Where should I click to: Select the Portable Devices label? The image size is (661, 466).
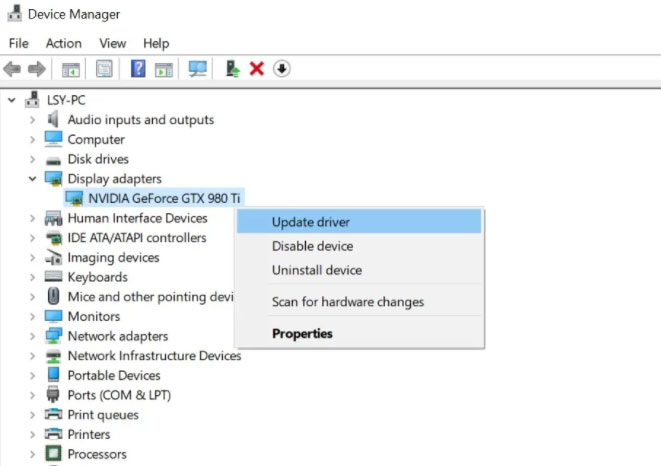[x=114, y=375]
